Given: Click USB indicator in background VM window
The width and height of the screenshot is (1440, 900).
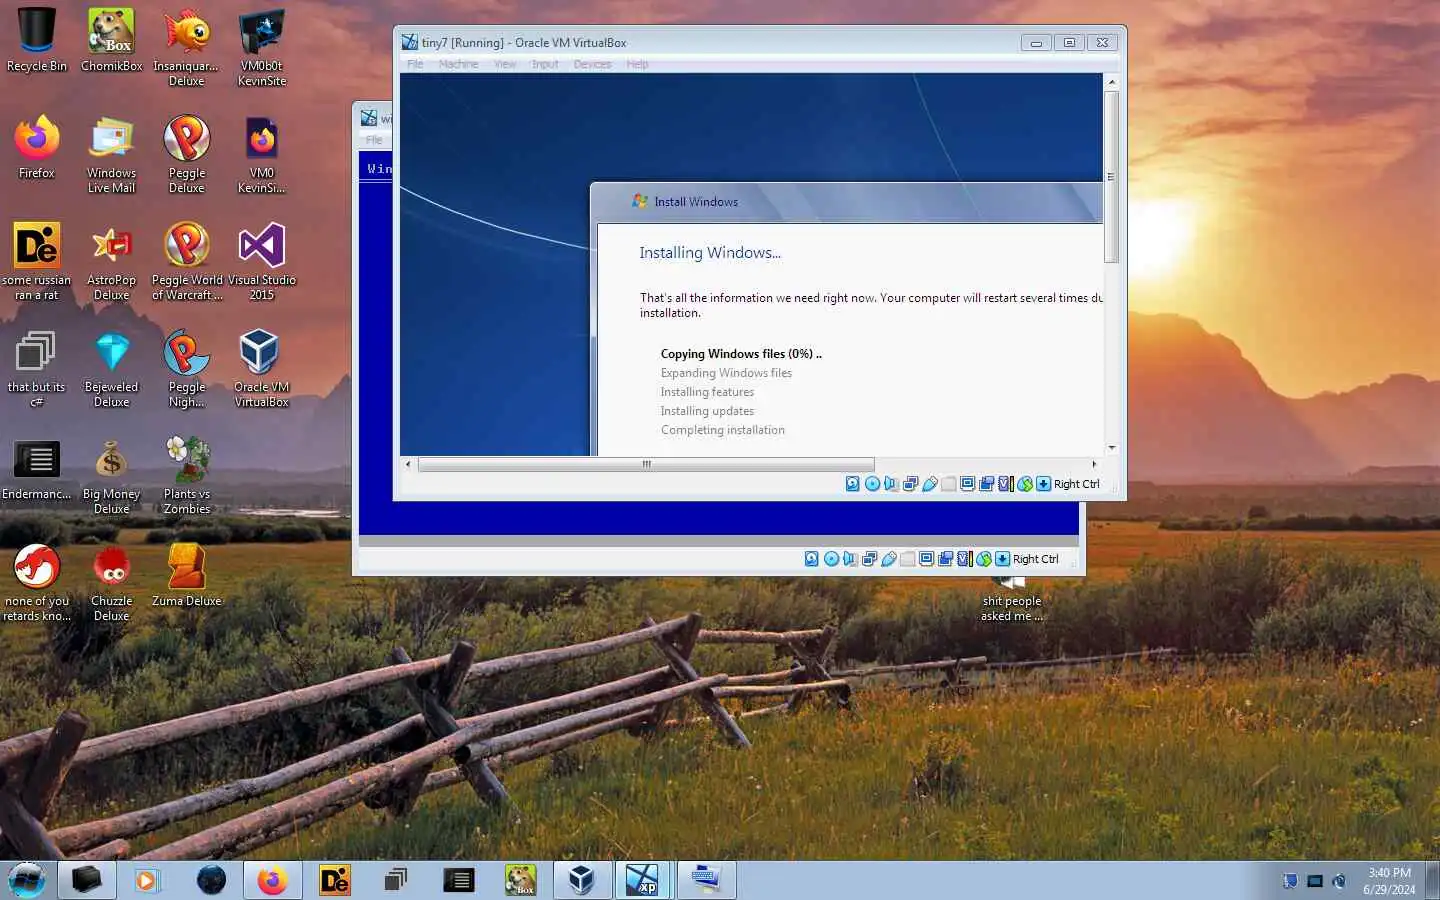Looking at the screenshot, I should [x=889, y=559].
